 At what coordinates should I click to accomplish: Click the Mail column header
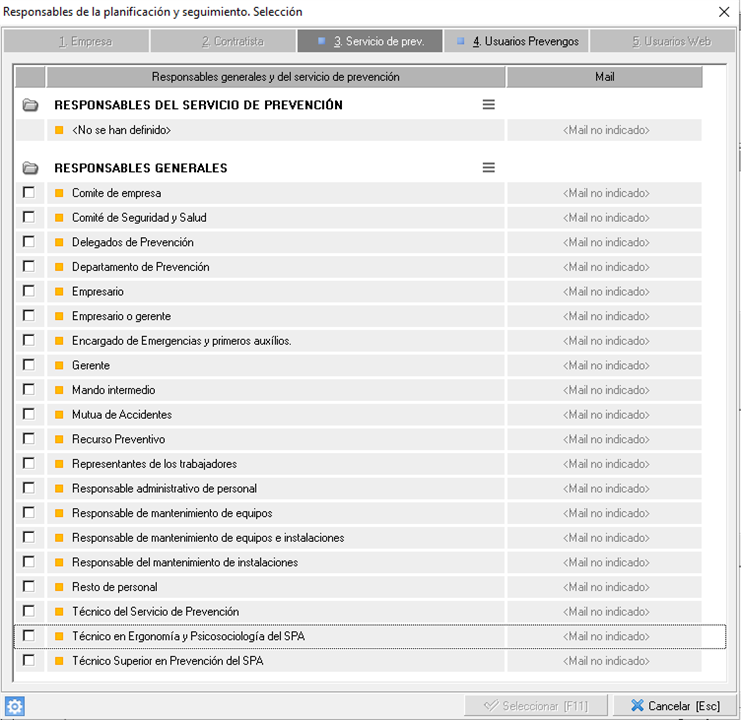[604, 77]
